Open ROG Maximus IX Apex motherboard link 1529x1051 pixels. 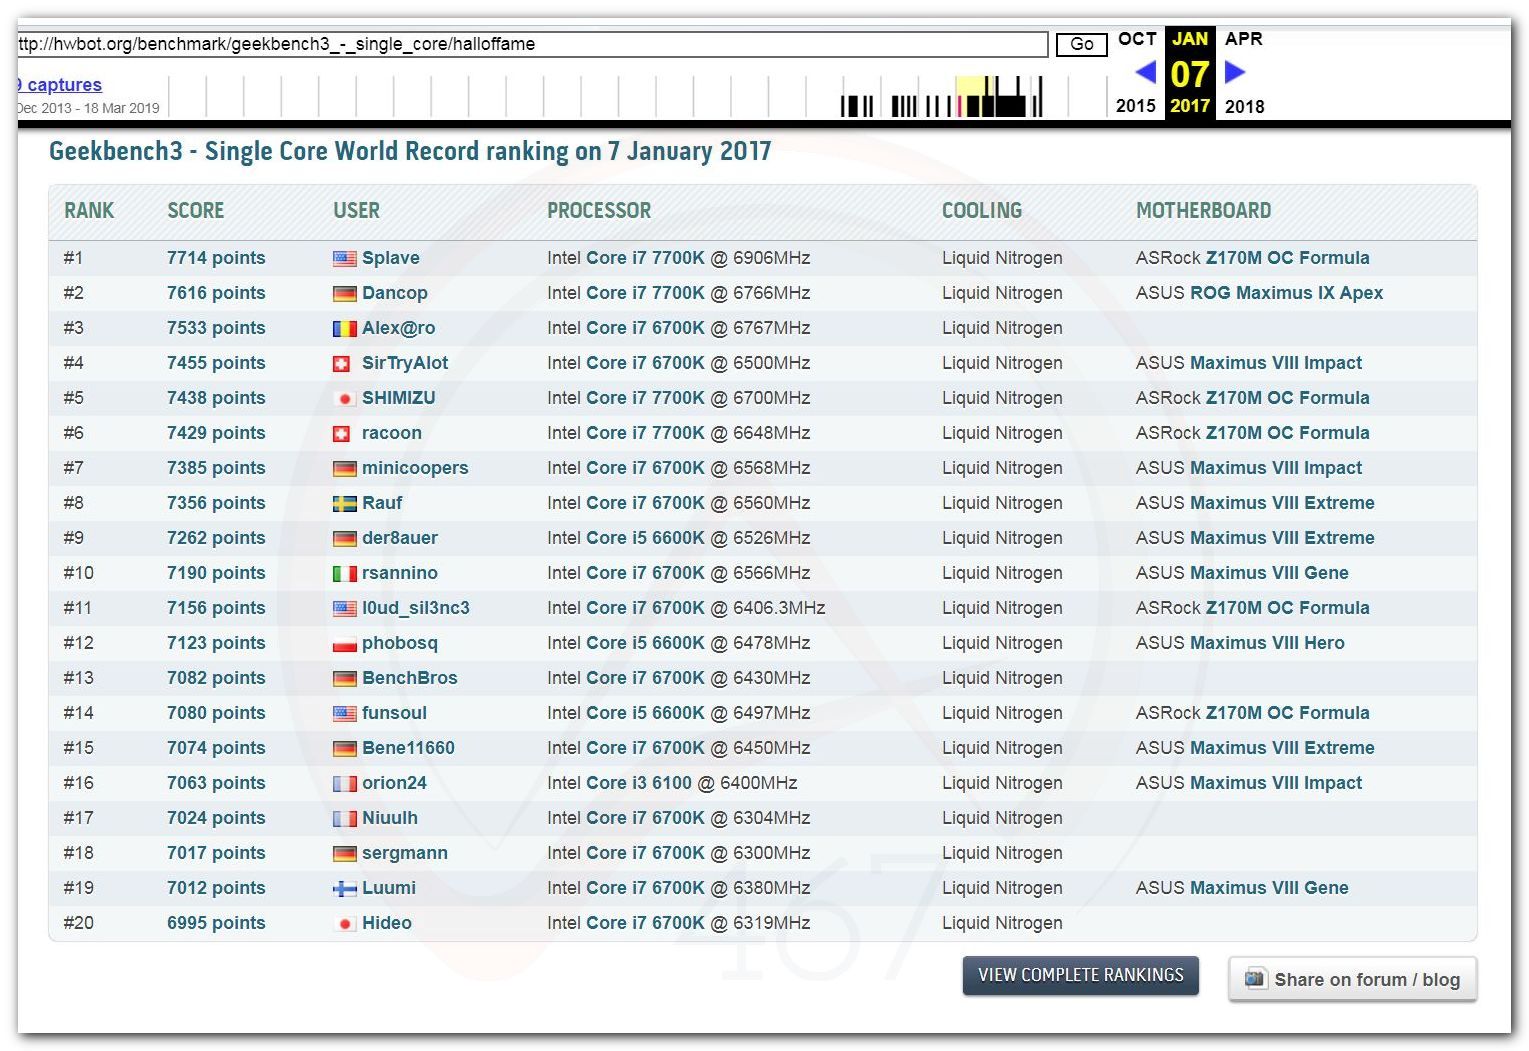(1287, 293)
